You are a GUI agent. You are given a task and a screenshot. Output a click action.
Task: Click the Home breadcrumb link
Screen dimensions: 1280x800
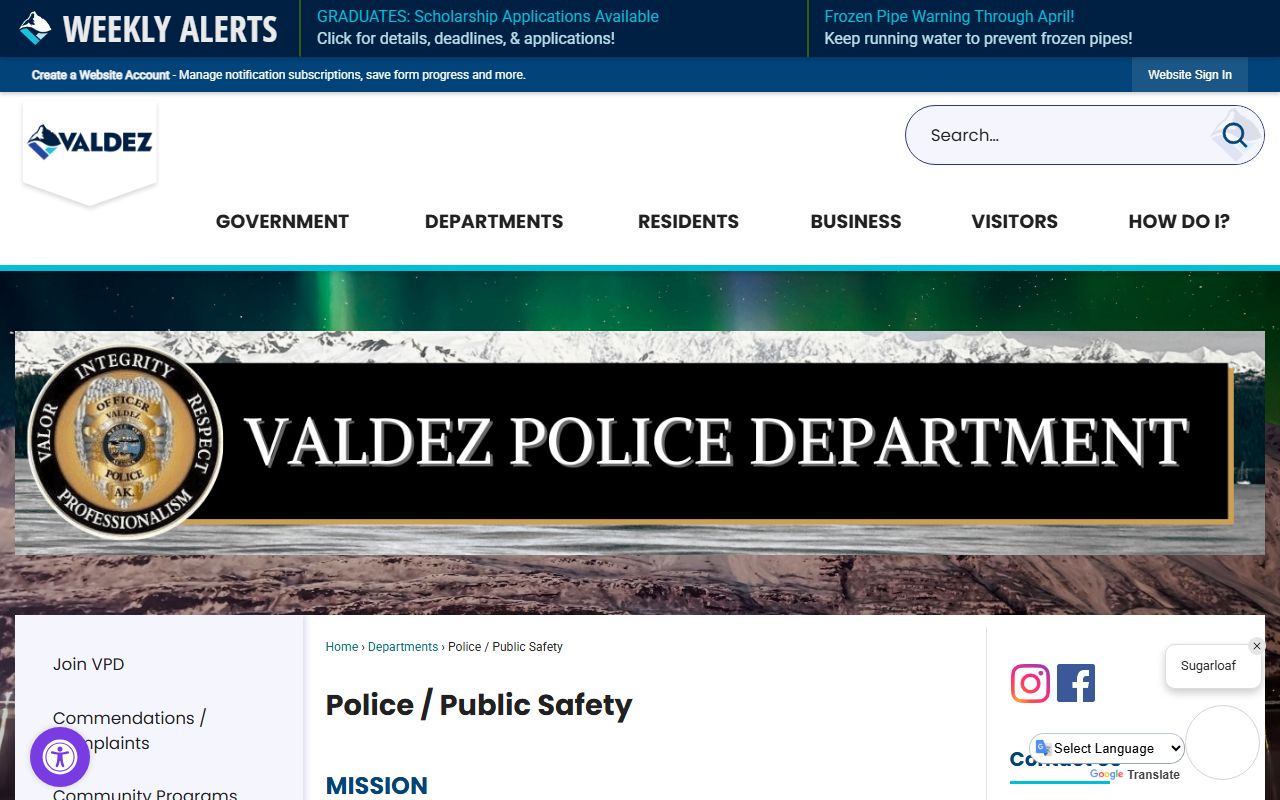(342, 647)
